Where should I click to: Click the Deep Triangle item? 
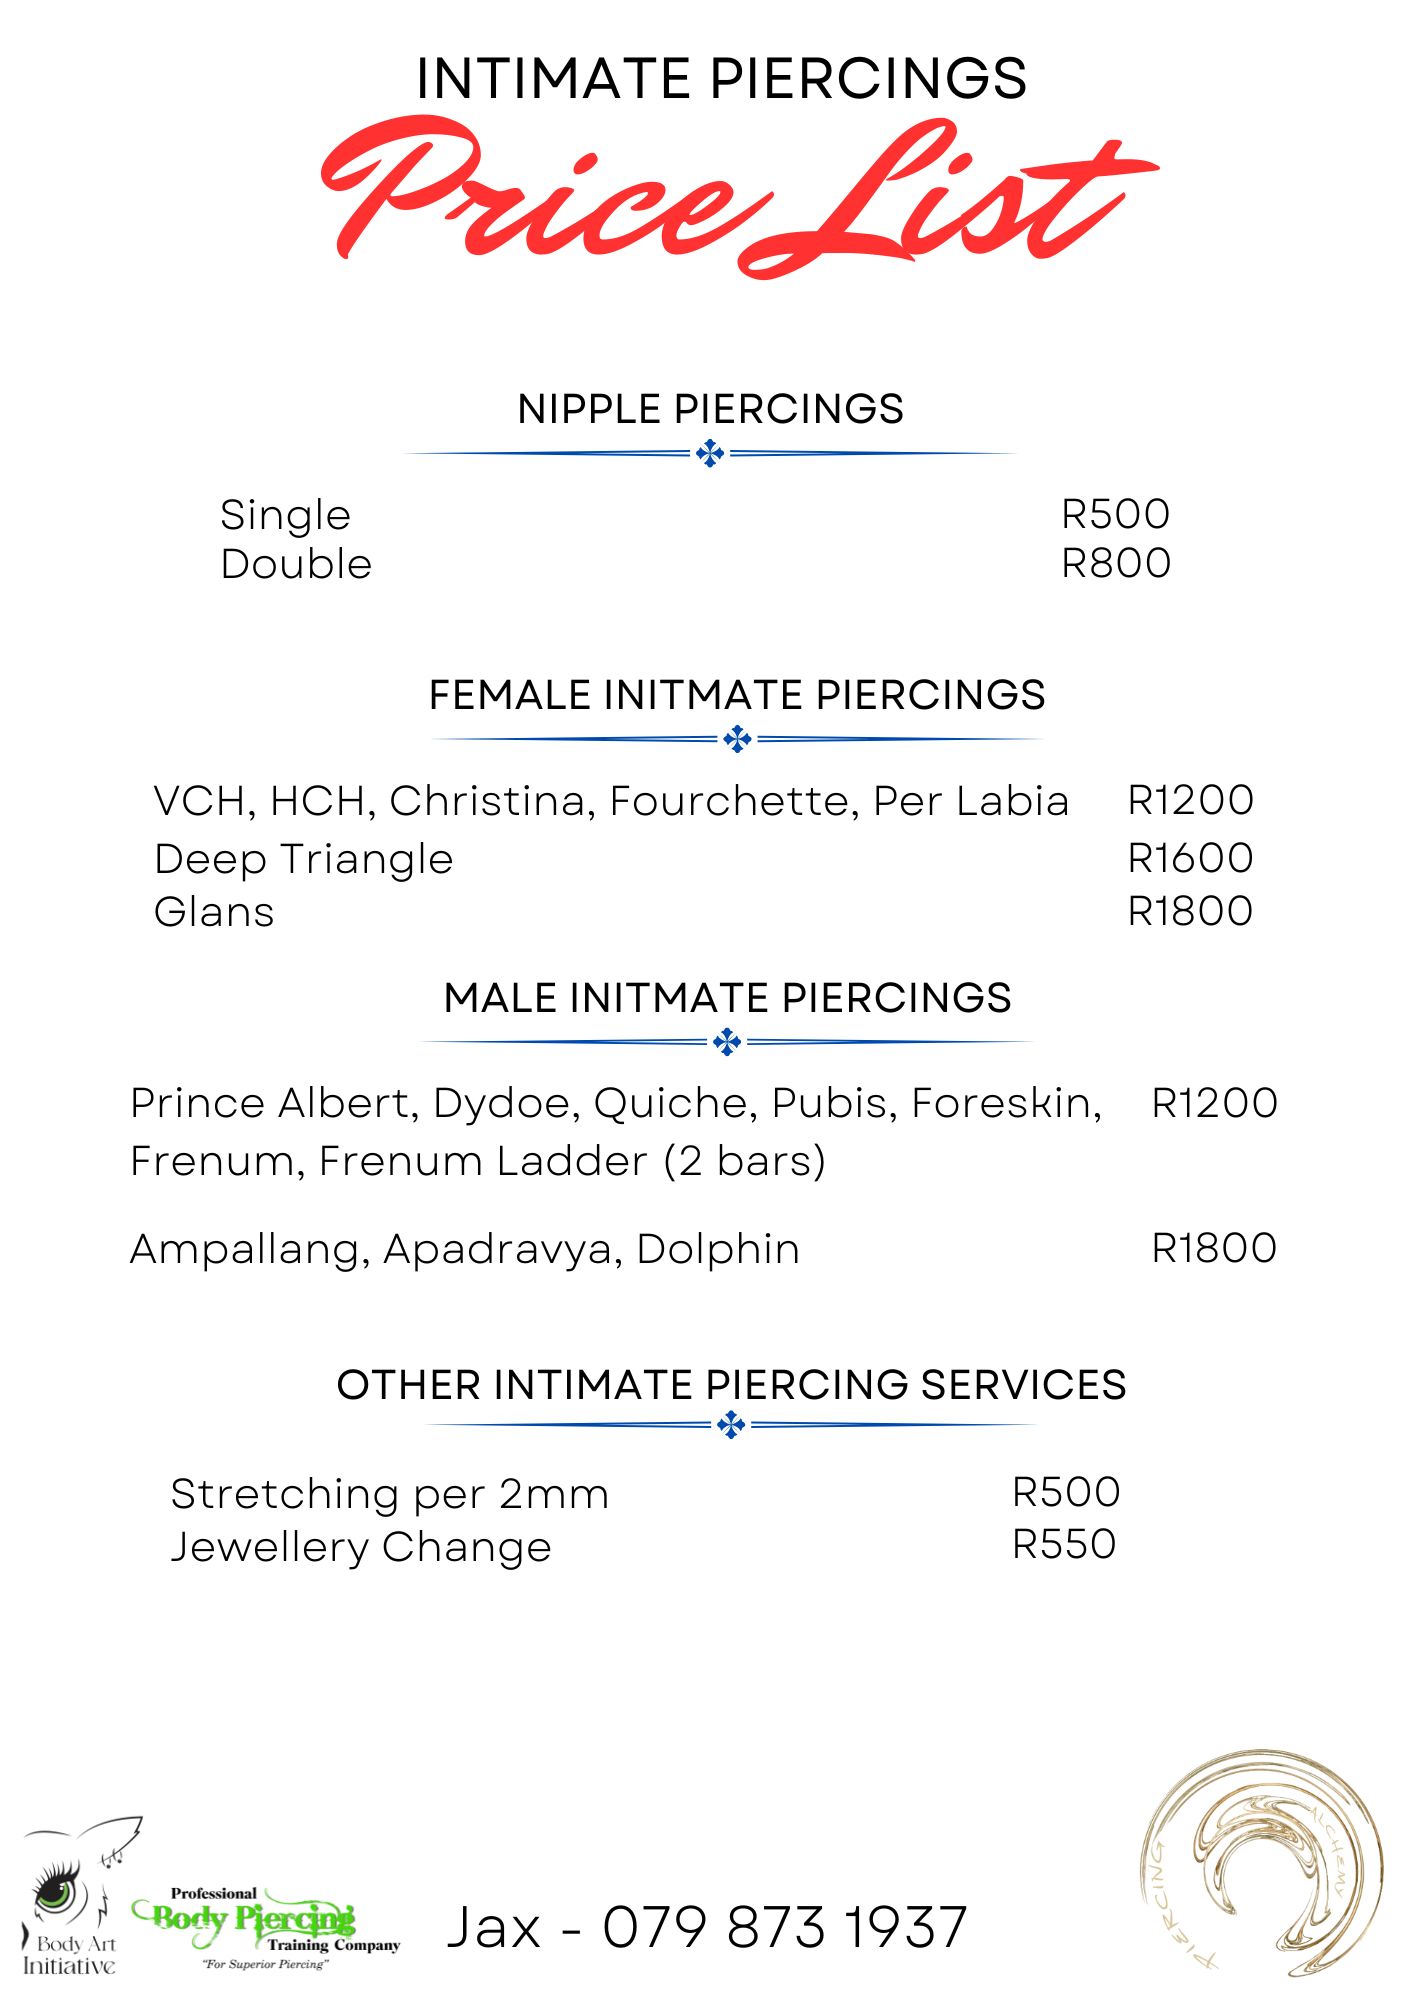304,859
